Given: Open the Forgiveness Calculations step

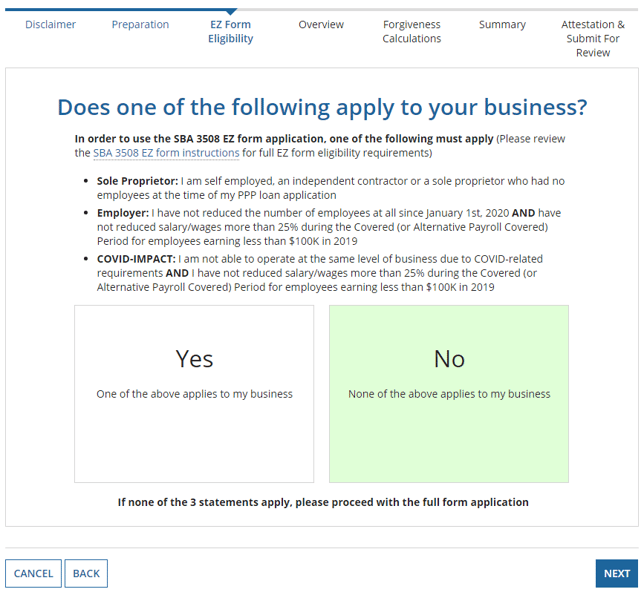Looking at the screenshot, I should pos(412,32).
